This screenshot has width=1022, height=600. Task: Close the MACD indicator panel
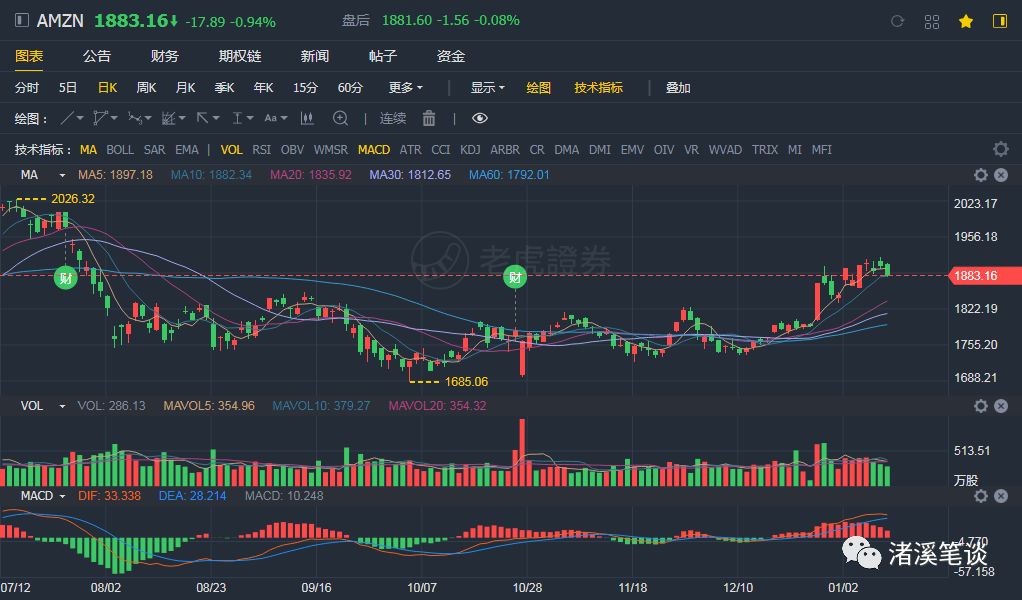pyautogui.click(x=1000, y=496)
